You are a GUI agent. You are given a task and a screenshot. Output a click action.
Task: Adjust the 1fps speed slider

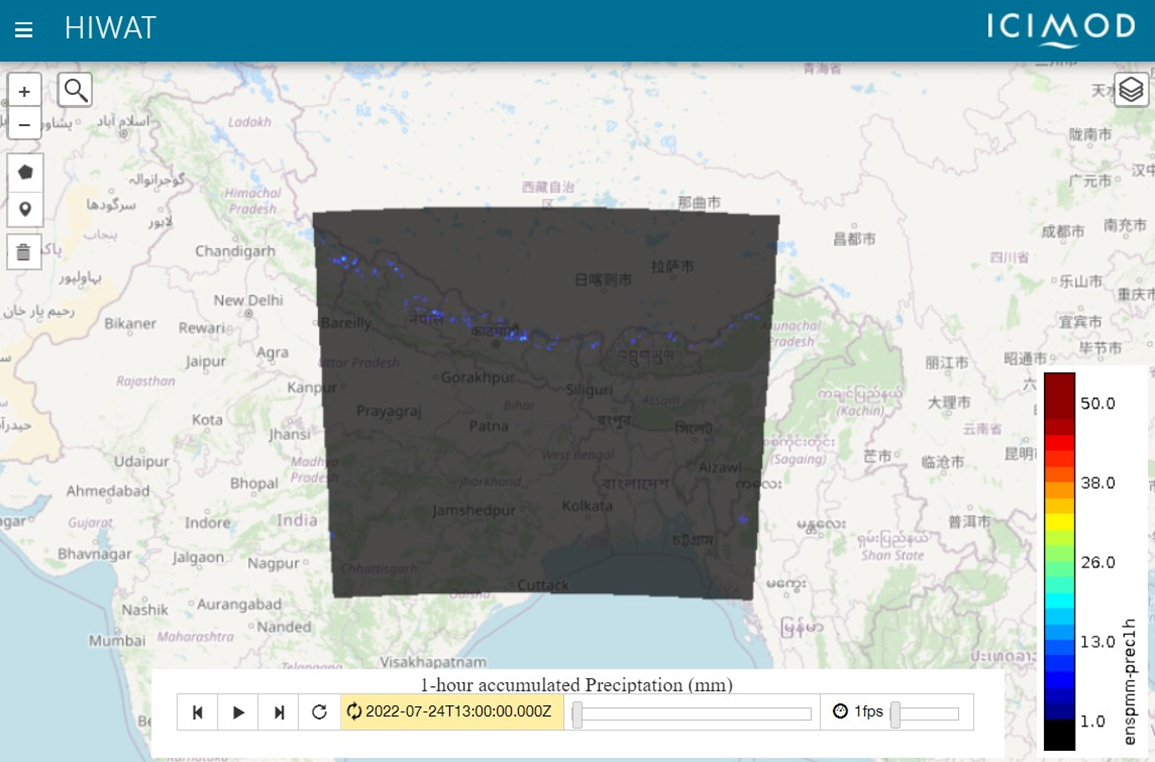click(925, 714)
